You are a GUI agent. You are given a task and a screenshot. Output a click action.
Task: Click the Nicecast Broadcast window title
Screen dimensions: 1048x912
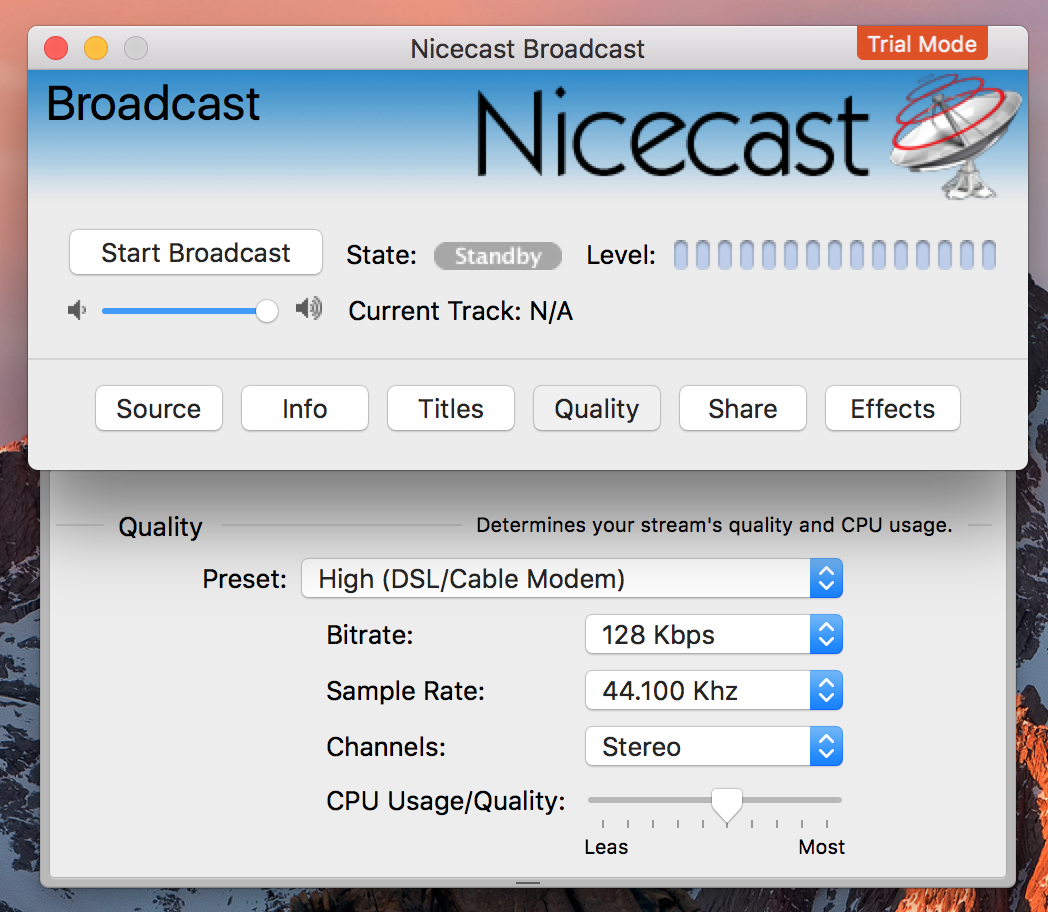tap(527, 49)
